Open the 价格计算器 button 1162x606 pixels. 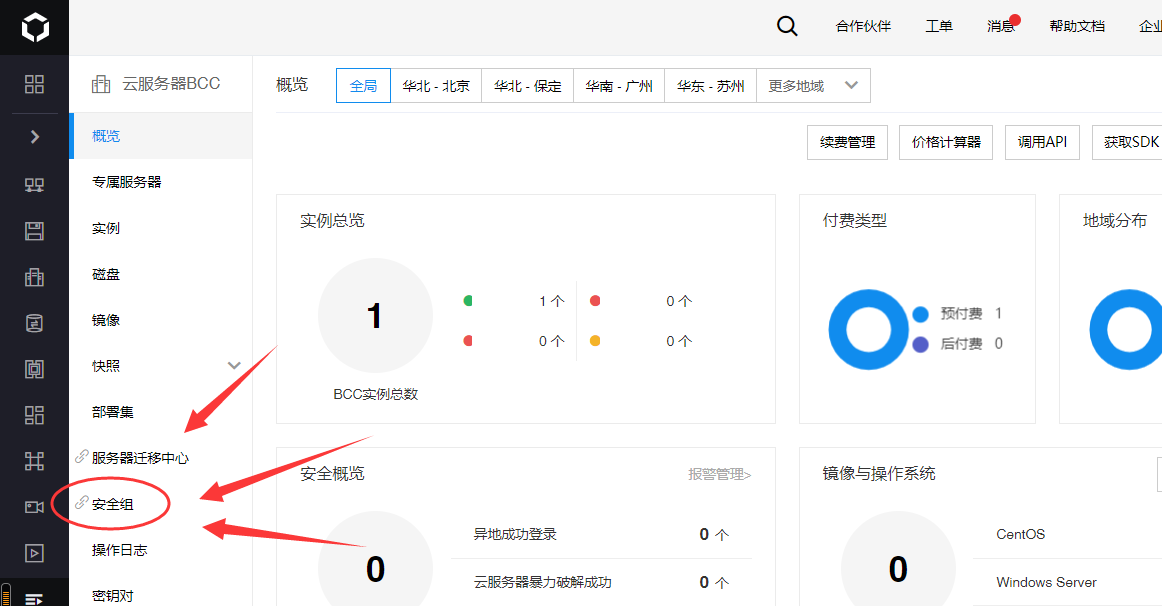click(946, 143)
